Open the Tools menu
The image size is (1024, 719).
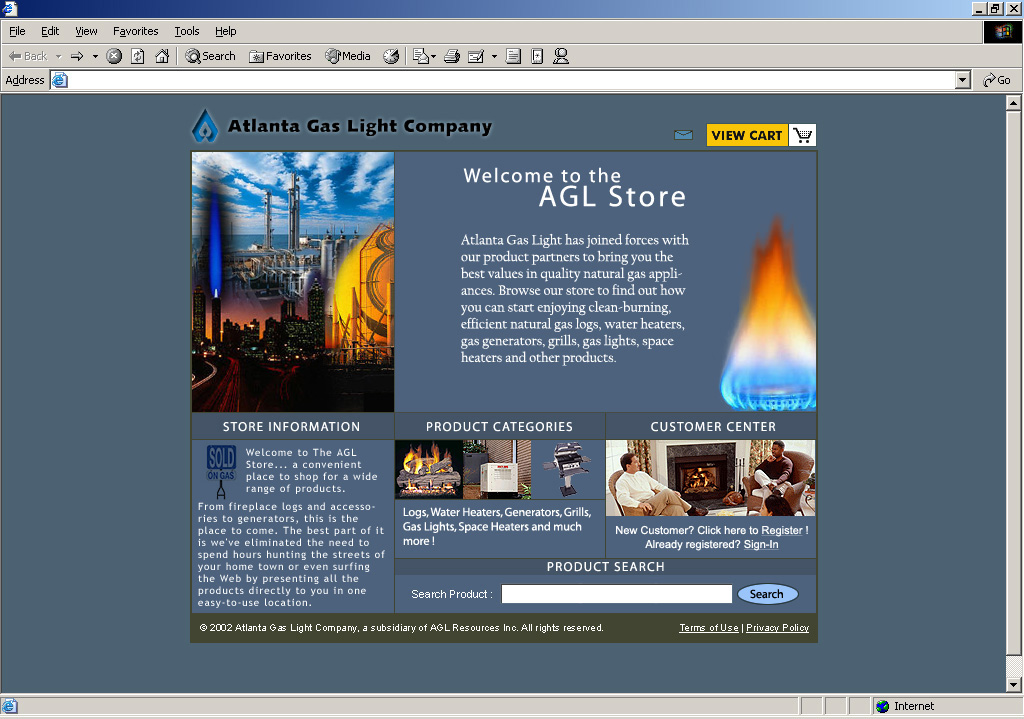(x=186, y=31)
